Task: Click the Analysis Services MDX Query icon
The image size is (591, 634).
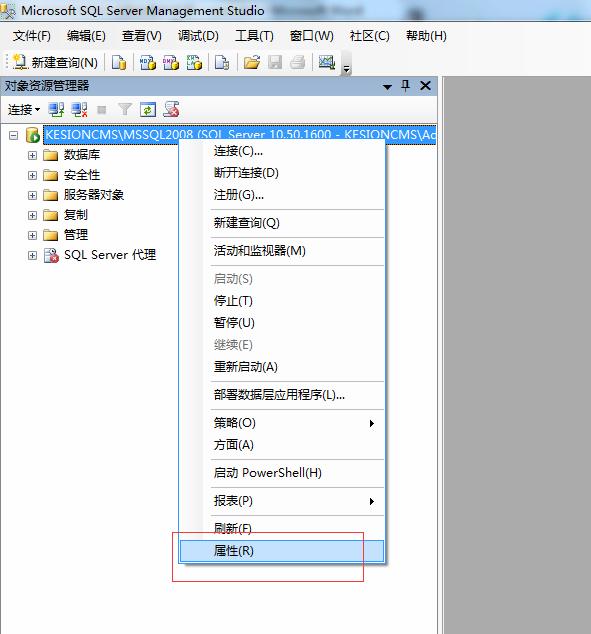Action: (x=148, y=62)
